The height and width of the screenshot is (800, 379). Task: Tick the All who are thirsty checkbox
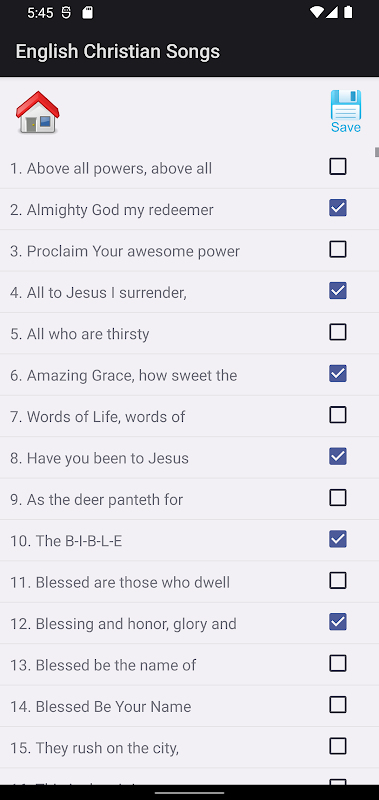[x=338, y=332]
